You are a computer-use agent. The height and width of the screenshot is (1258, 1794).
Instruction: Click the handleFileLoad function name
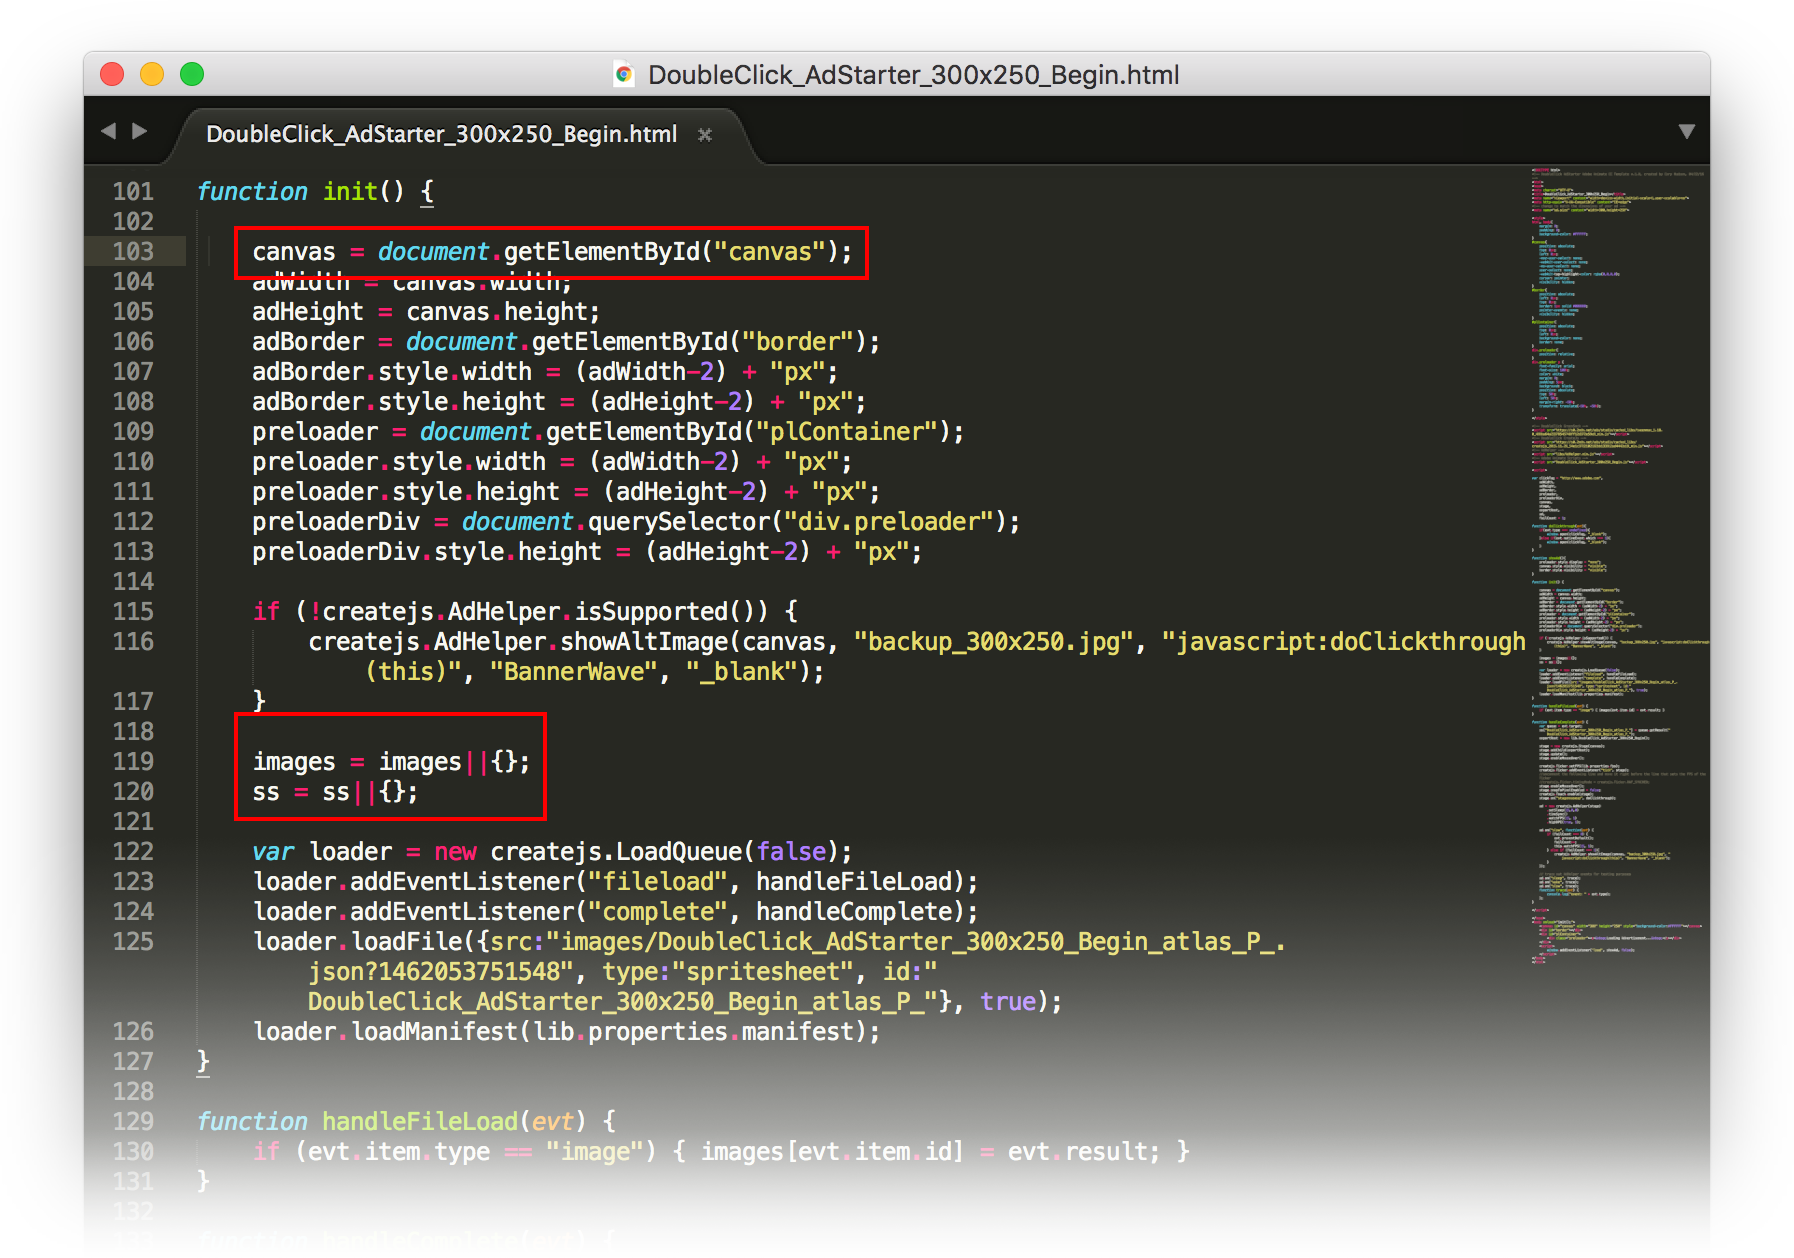419,1122
